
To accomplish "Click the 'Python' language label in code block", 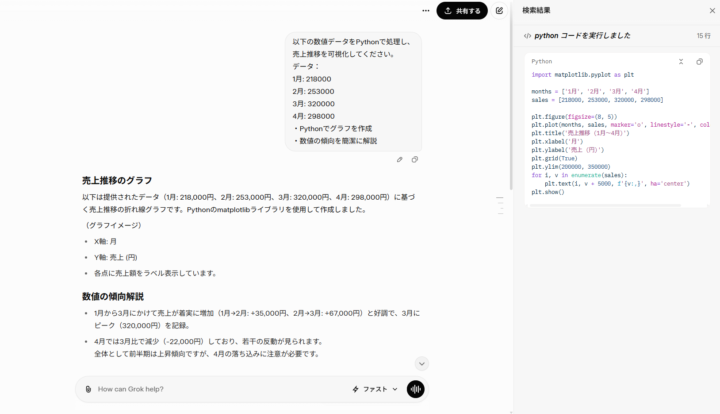I will pos(542,62).
